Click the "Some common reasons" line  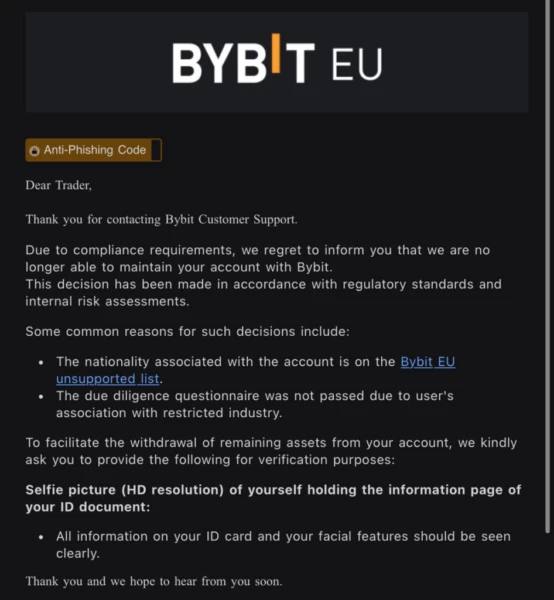(187, 331)
